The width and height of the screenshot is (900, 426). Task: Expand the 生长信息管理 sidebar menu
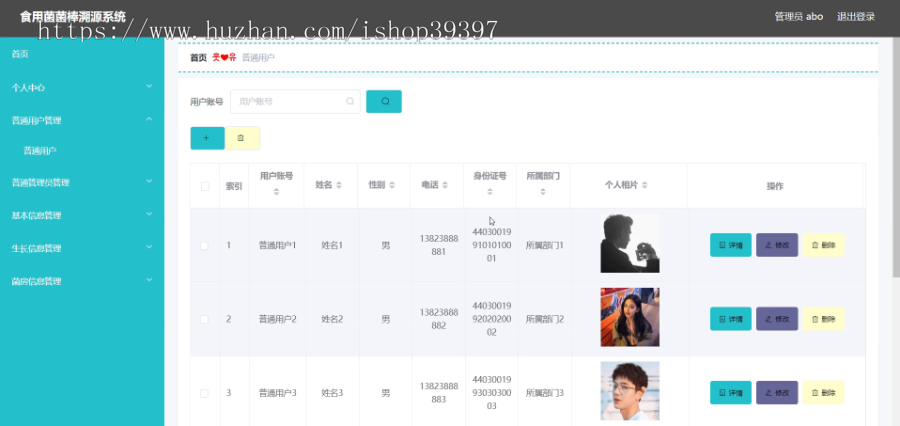coord(82,248)
